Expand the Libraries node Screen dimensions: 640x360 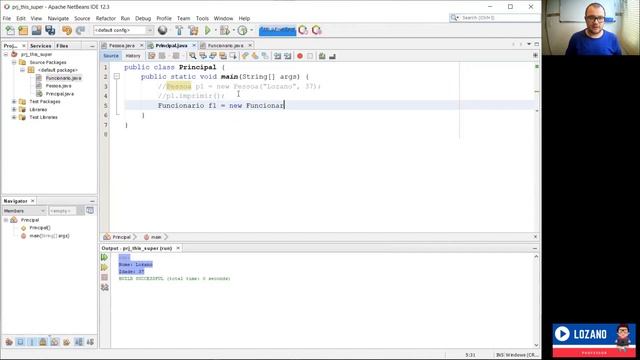click(14, 109)
